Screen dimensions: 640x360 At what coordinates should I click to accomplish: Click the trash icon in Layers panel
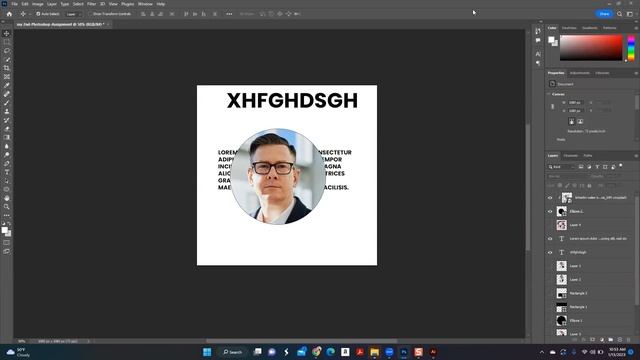pos(629,340)
